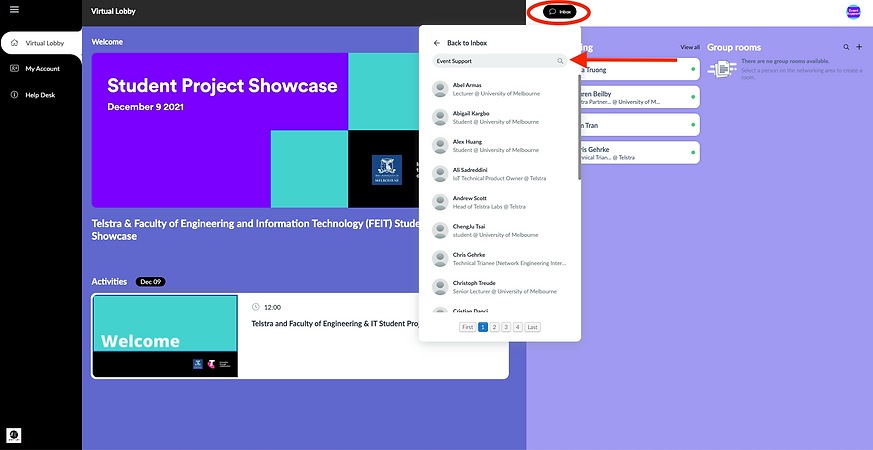Click the Event Support profile avatar
Screen dimensions: 873x450
pos(853,12)
